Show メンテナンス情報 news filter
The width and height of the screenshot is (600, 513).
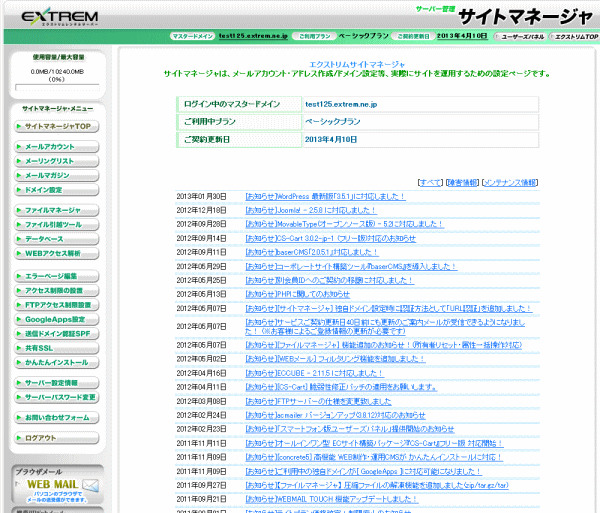coord(509,183)
